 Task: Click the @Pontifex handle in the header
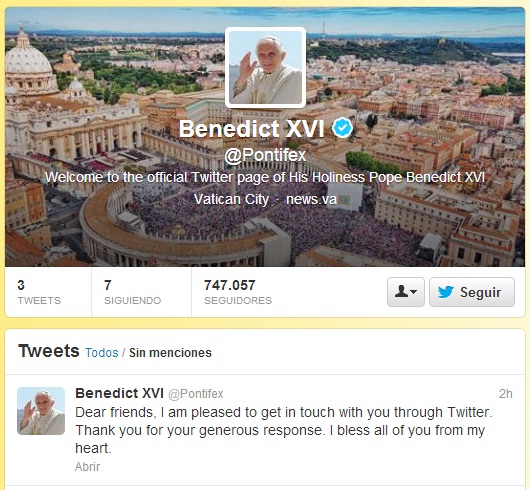coord(265,155)
